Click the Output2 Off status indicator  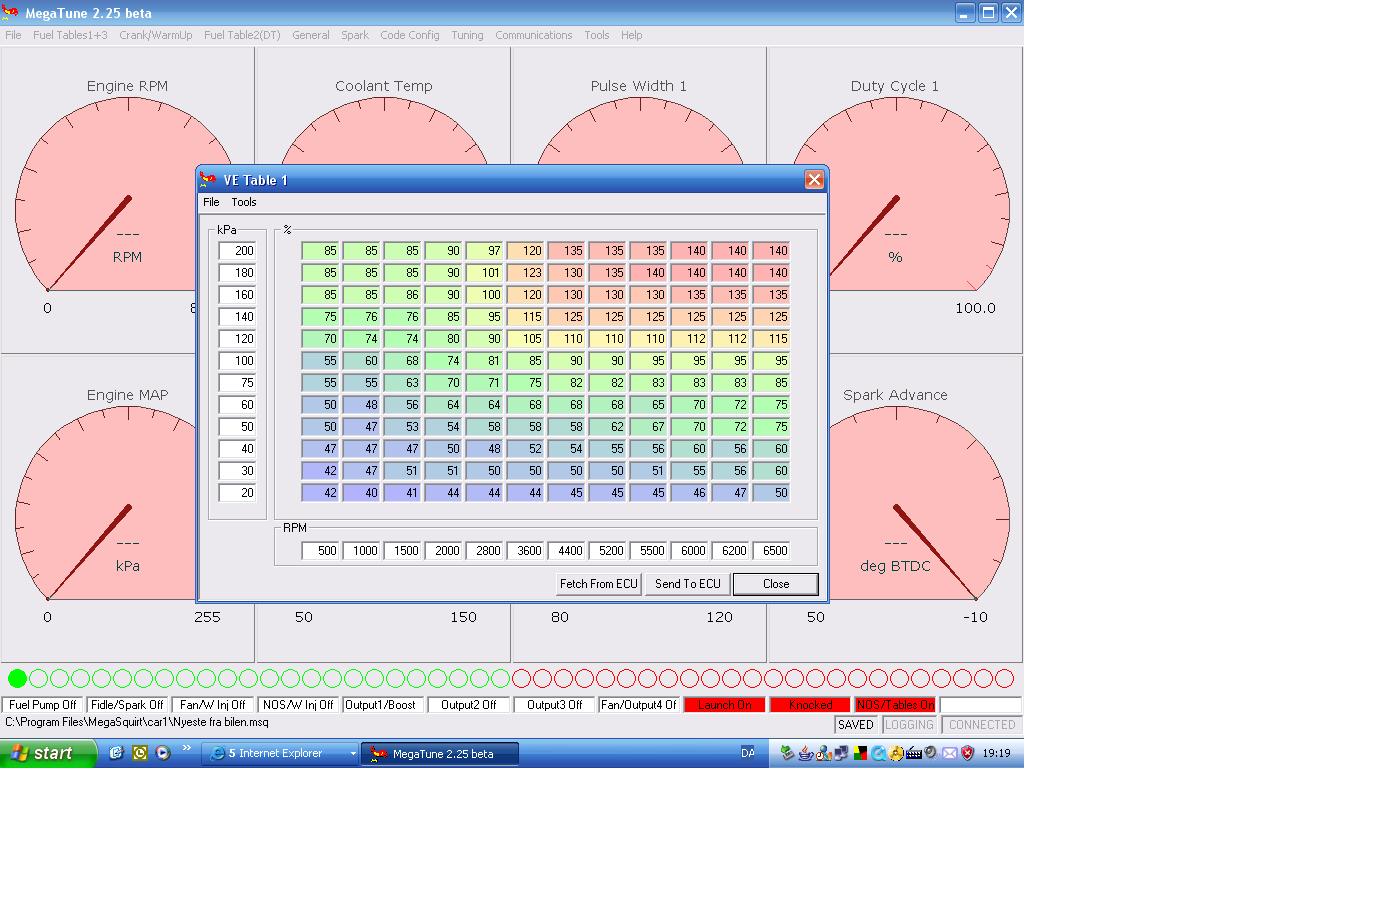pyautogui.click(x=468, y=705)
